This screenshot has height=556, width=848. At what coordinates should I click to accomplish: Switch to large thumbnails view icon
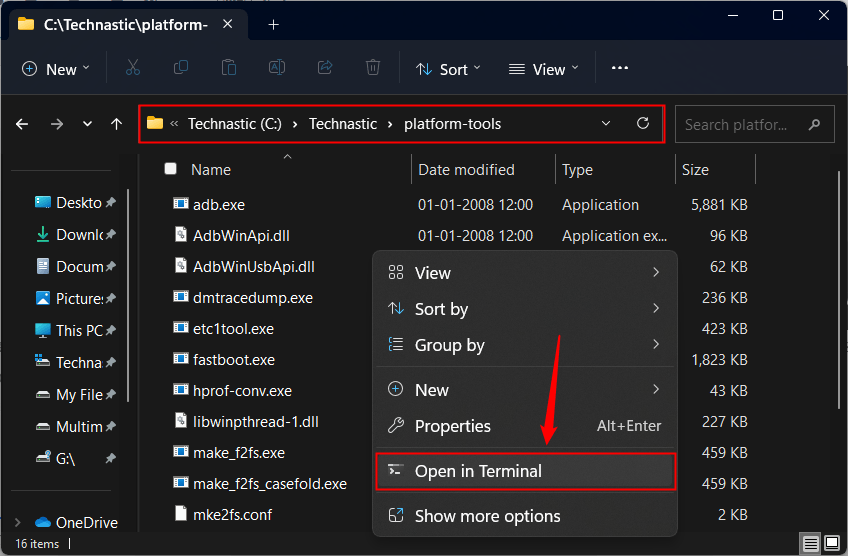[830, 544]
